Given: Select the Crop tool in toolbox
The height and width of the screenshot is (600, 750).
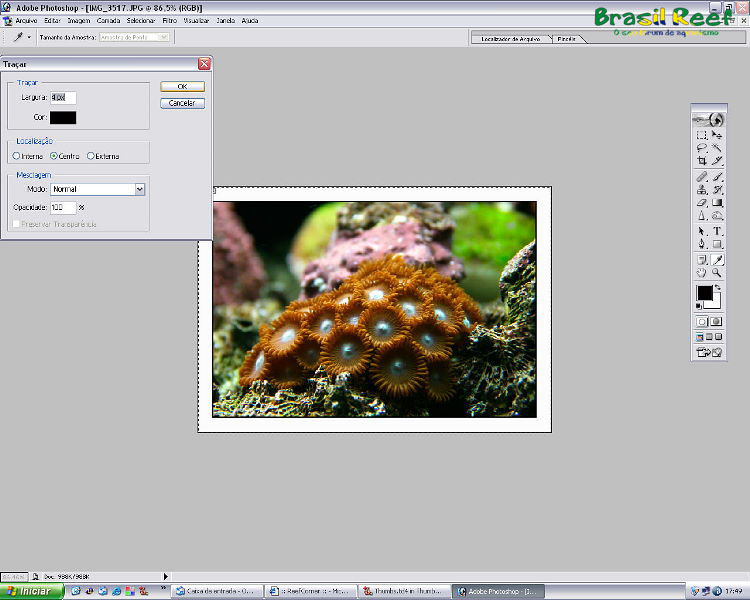Looking at the screenshot, I should [702, 161].
